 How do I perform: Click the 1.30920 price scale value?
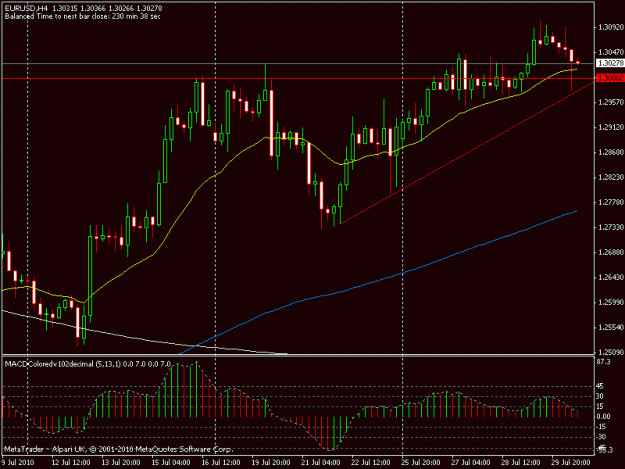coord(610,27)
